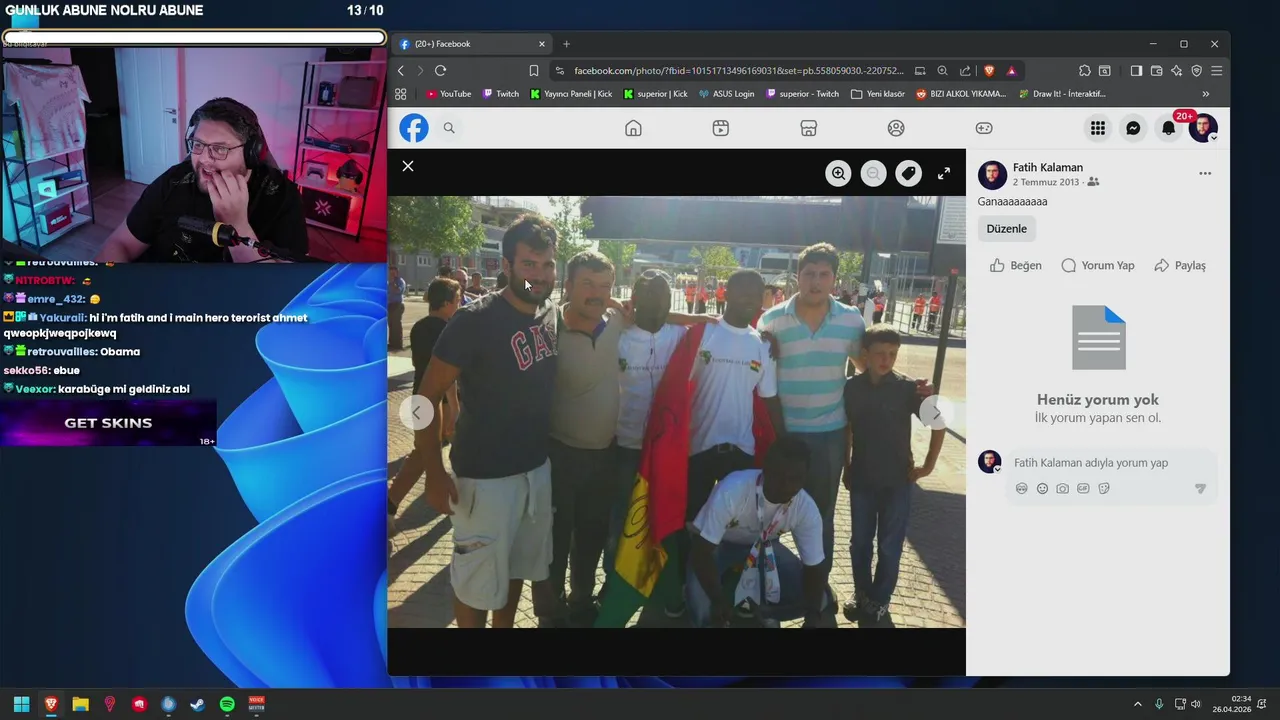Open Yeni klasör bookmarks folder
Viewport: 1280px width, 720px height.
click(877, 94)
